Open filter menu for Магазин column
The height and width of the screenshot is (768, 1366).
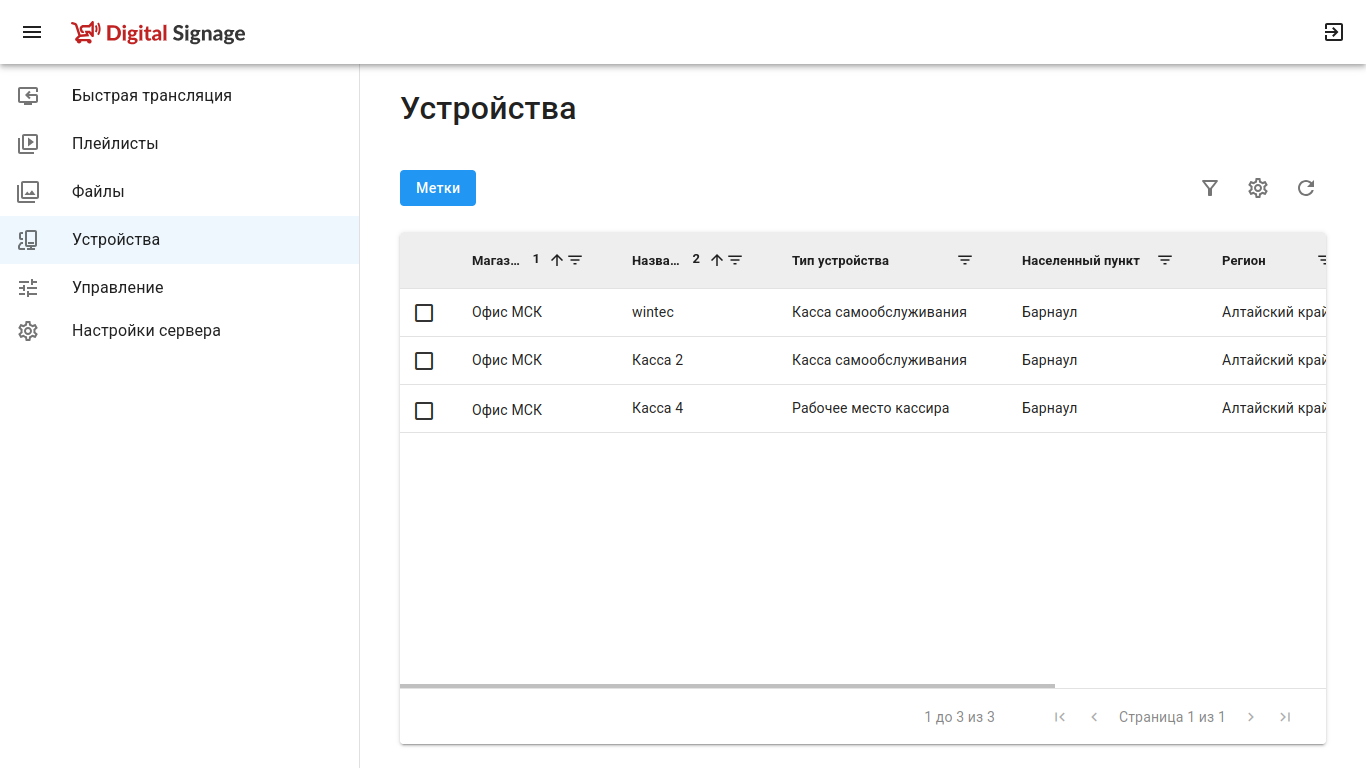tap(575, 260)
